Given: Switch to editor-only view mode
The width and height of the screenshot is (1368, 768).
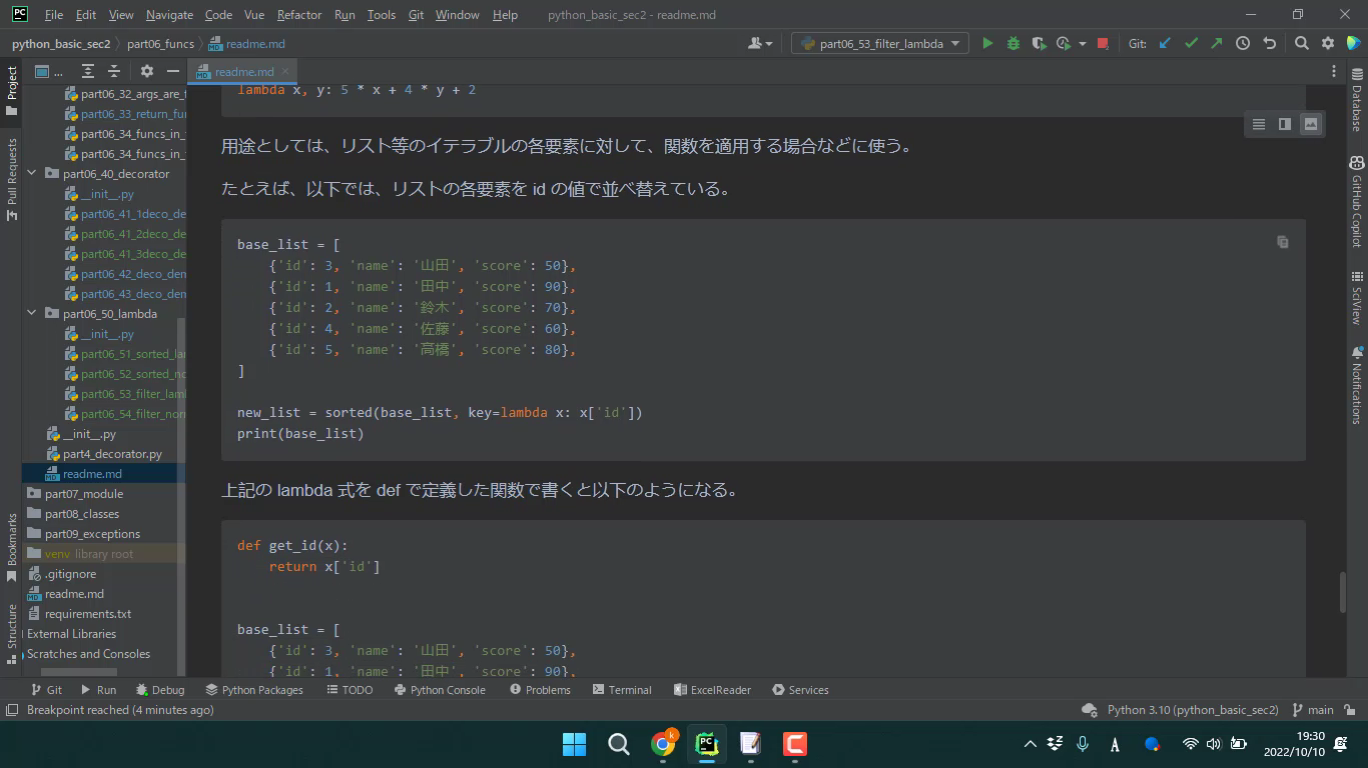Looking at the screenshot, I should pos(1258,124).
